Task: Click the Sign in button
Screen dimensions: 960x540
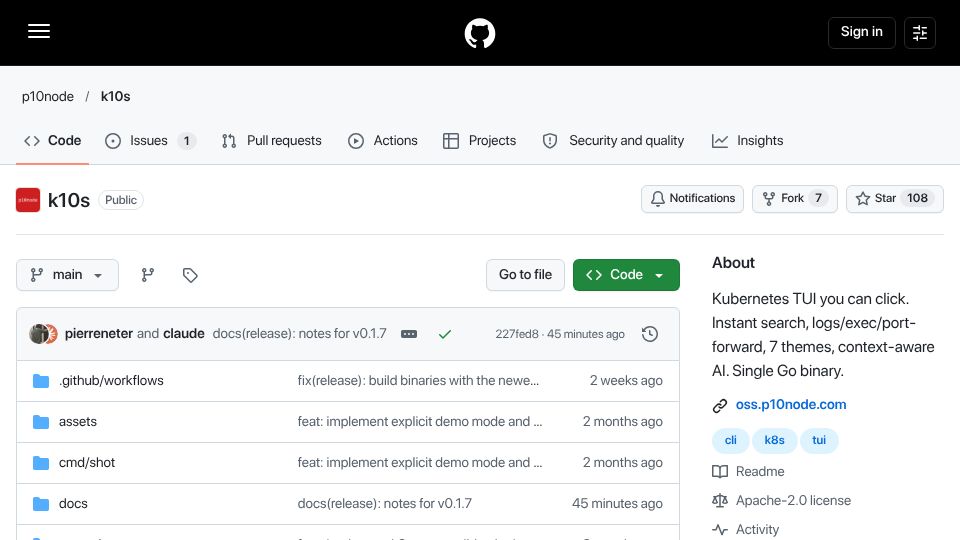Action: [861, 32]
